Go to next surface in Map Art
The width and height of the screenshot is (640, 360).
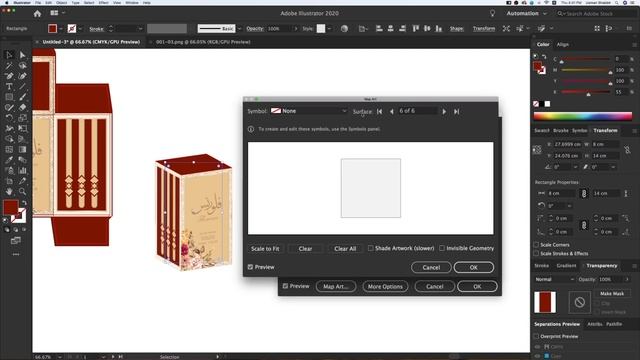(444, 111)
